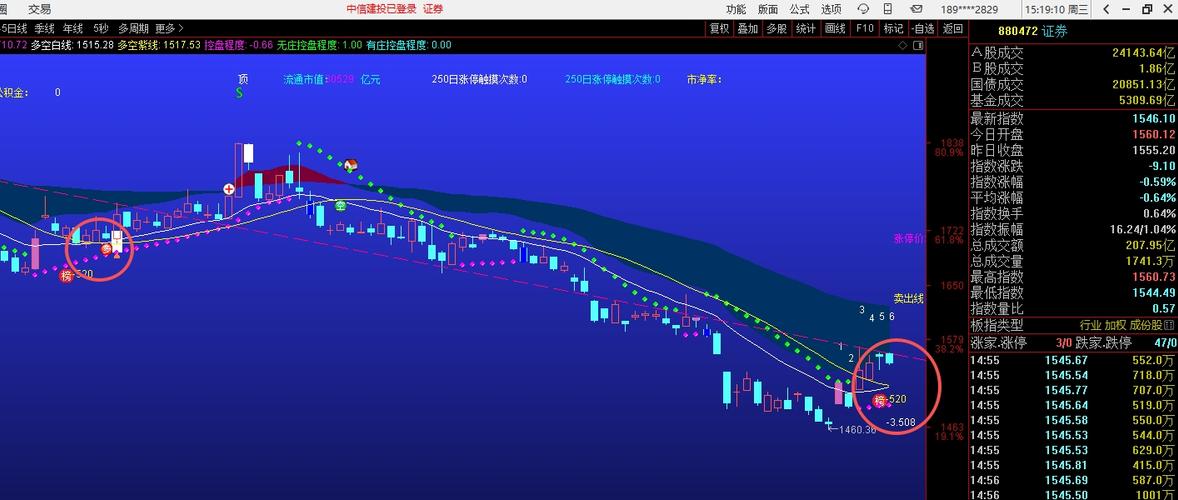Image resolution: width=1178 pixels, height=500 pixels.
Task: Click the 复权 toolbar button
Action: (x=719, y=29)
